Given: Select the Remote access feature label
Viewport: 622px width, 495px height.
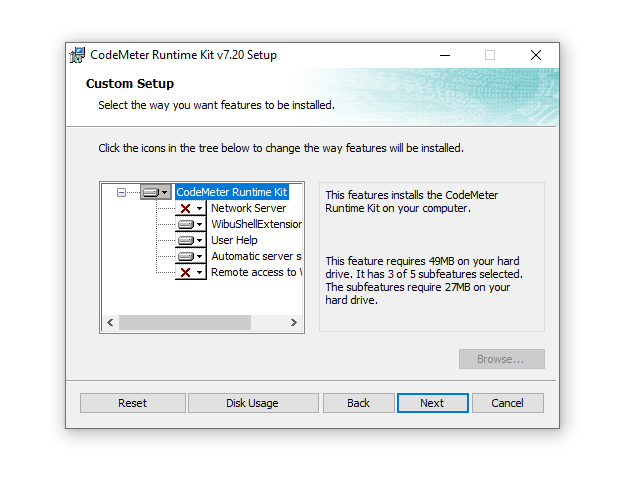Looking at the screenshot, I should 256,272.
